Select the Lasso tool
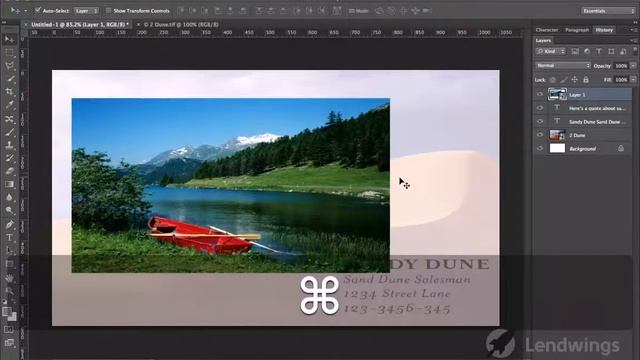 click(9, 65)
